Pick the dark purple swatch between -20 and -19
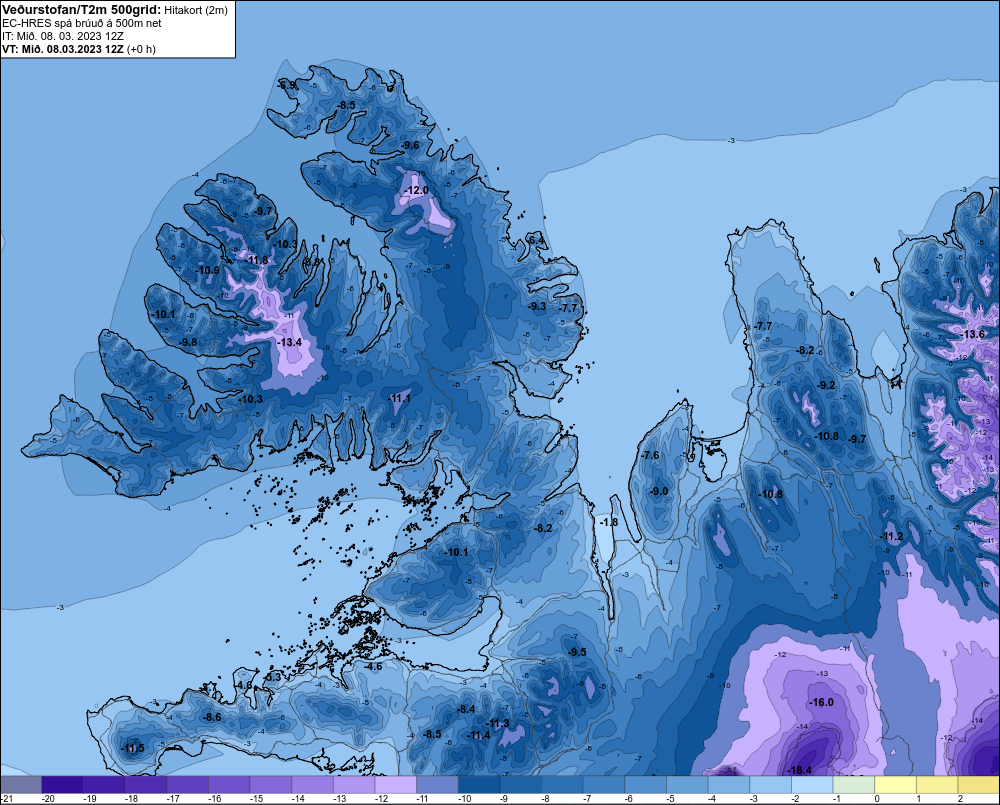The width and height of the screenshot is (1000, 805). [x=62, y=784]
